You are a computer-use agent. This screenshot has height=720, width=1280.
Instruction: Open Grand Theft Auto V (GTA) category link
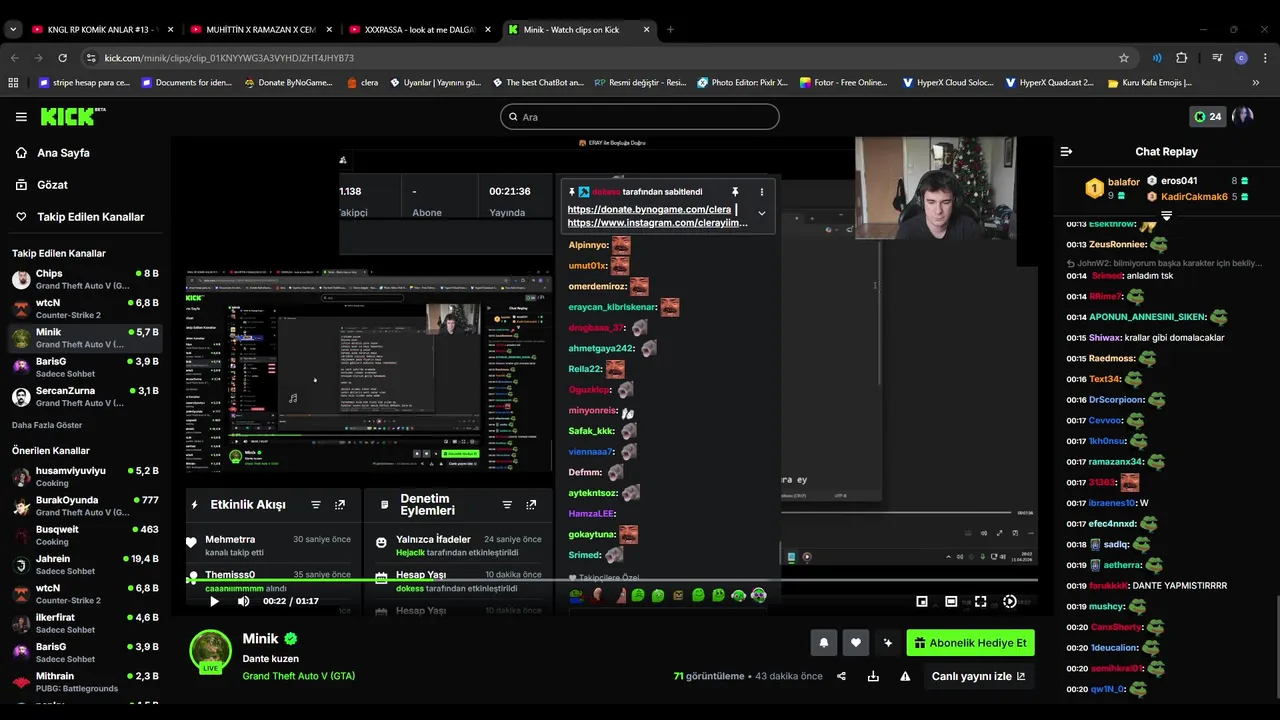click(x=299, y=676)
